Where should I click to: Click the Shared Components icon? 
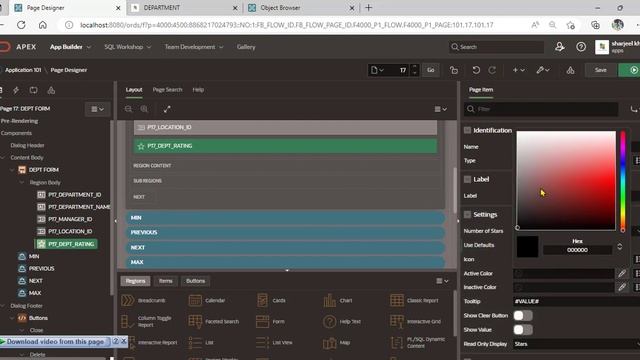(570, 70)
